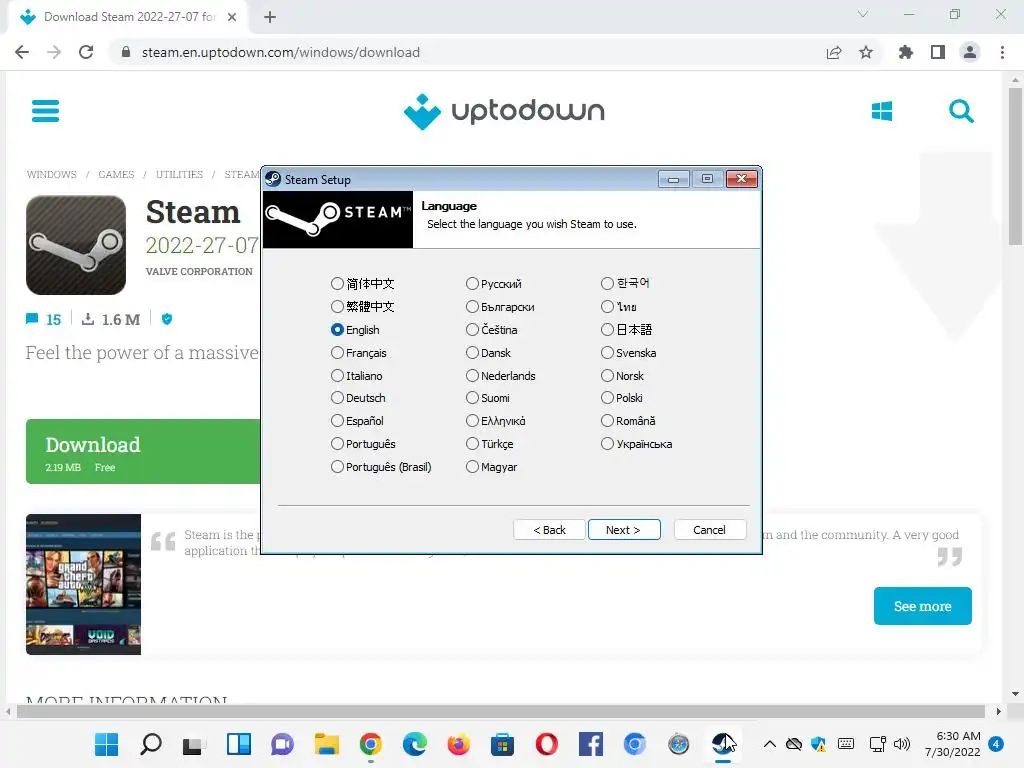The image size is (1024, 768).
Task: Go to the GAMES breadcrumb
Action: point(116,174)
